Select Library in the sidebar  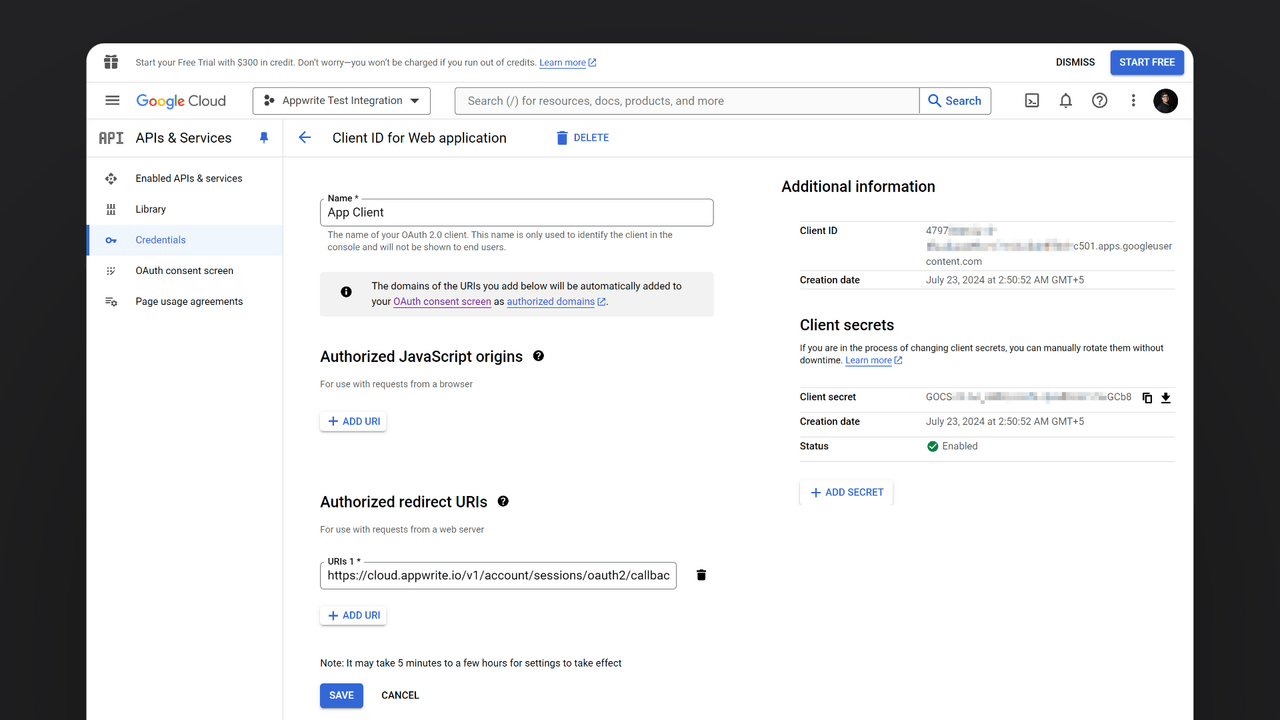click(150, 209)
